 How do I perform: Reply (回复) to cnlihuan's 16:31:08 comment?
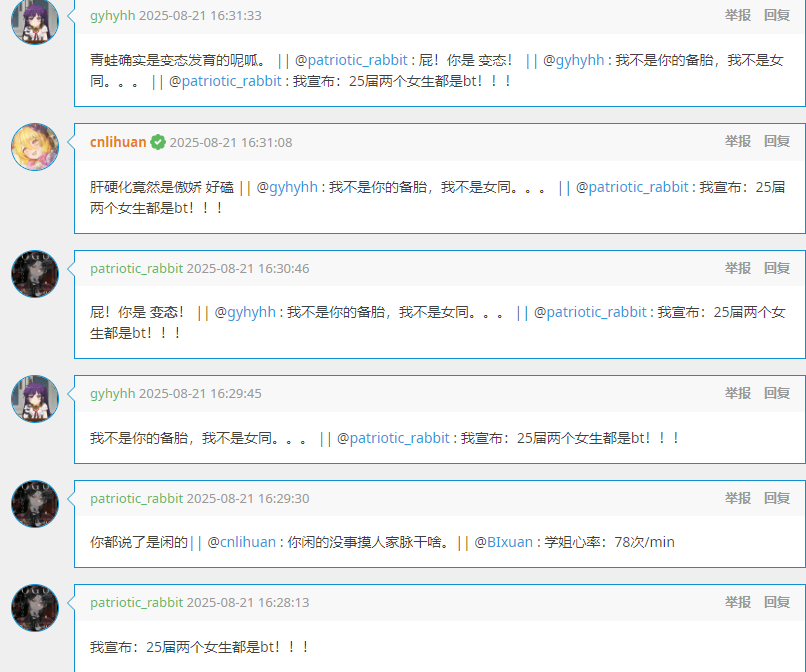point(777,141)
